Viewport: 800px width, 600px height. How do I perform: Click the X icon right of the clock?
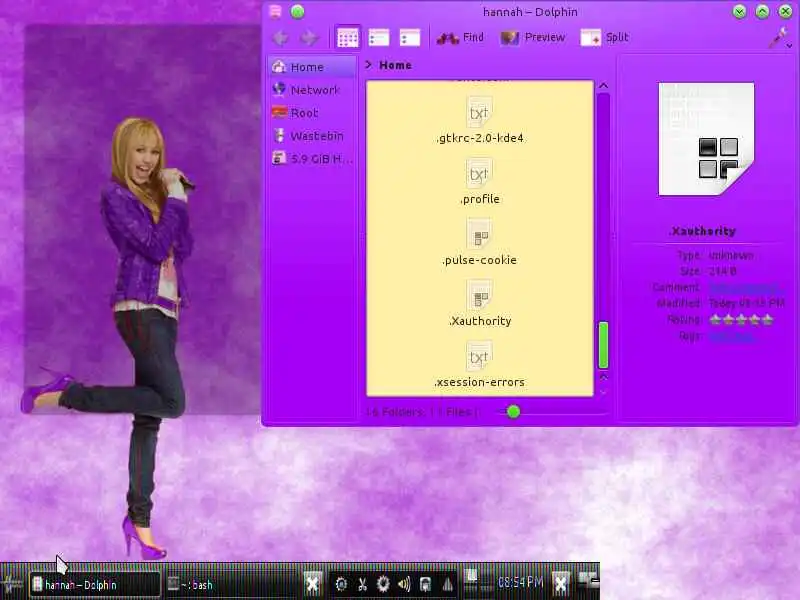(x=560, y=584)
